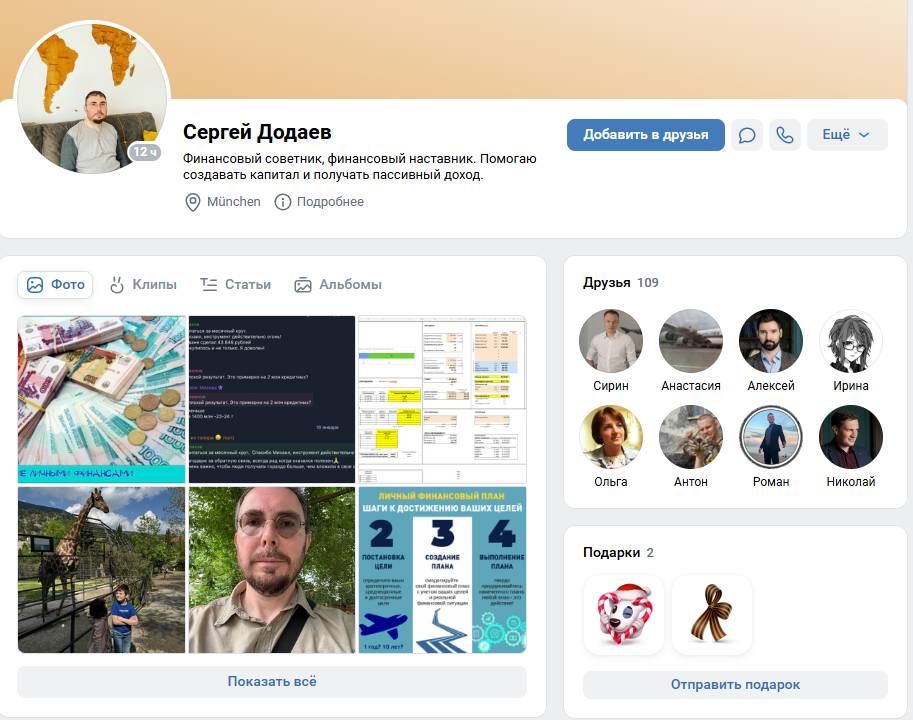The image size is (913, 720).
Task: Click the name Анастасия under avatar
Action: [691, 386]
